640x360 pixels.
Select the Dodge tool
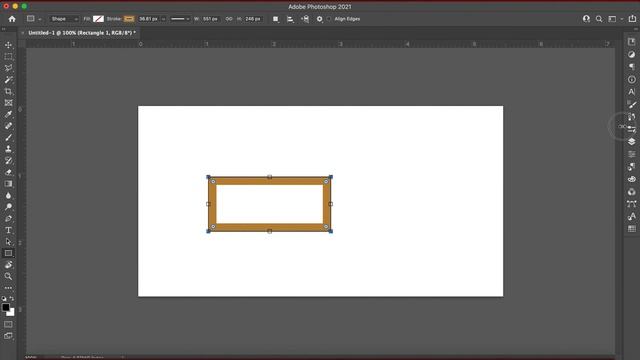(8, 207)
